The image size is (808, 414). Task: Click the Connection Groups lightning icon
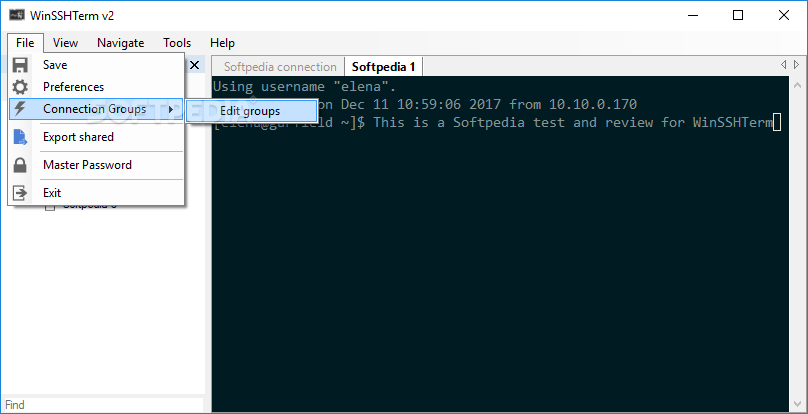pyautogui.click(x=20, y=109)
